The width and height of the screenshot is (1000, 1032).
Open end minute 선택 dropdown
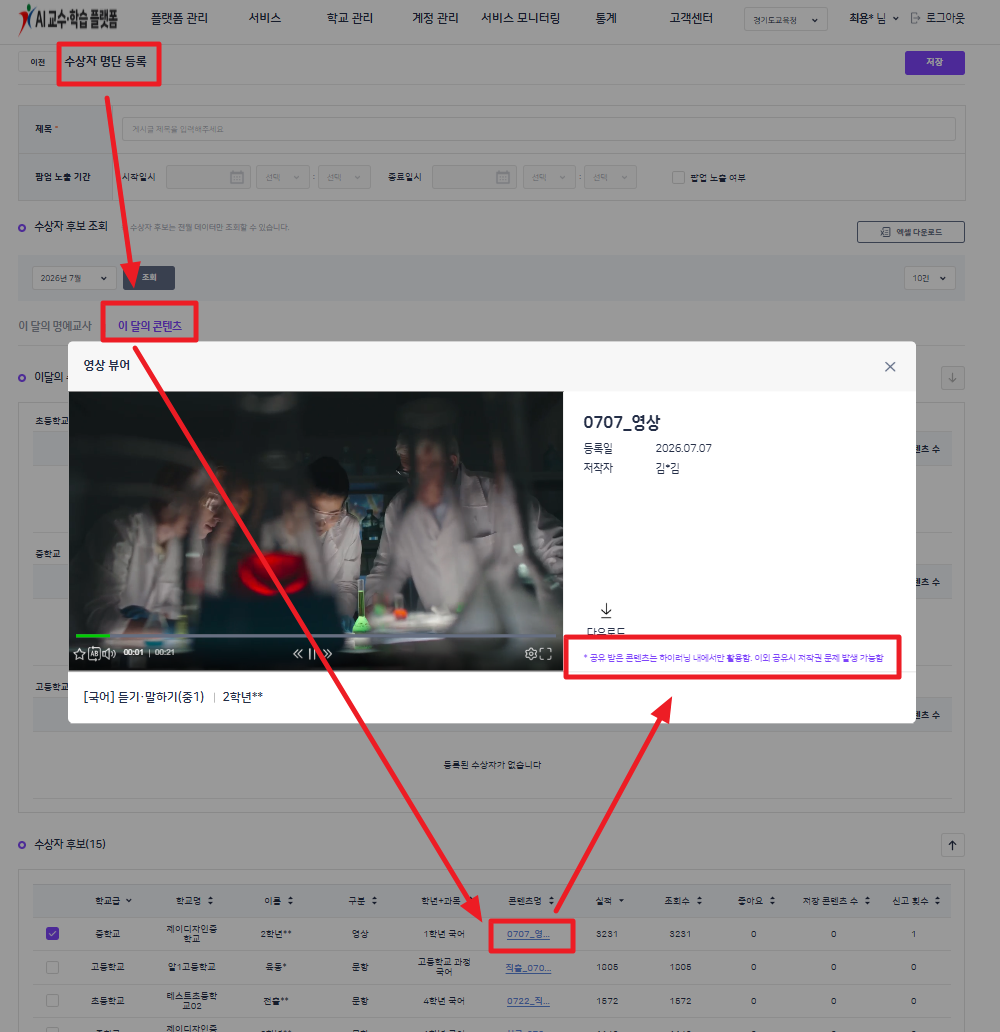point(610,177)
